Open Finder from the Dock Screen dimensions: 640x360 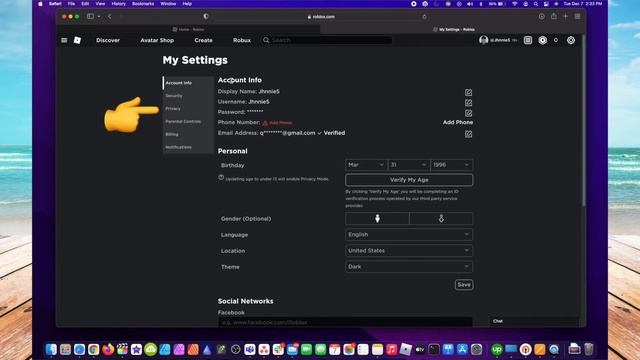click(51, 349)
